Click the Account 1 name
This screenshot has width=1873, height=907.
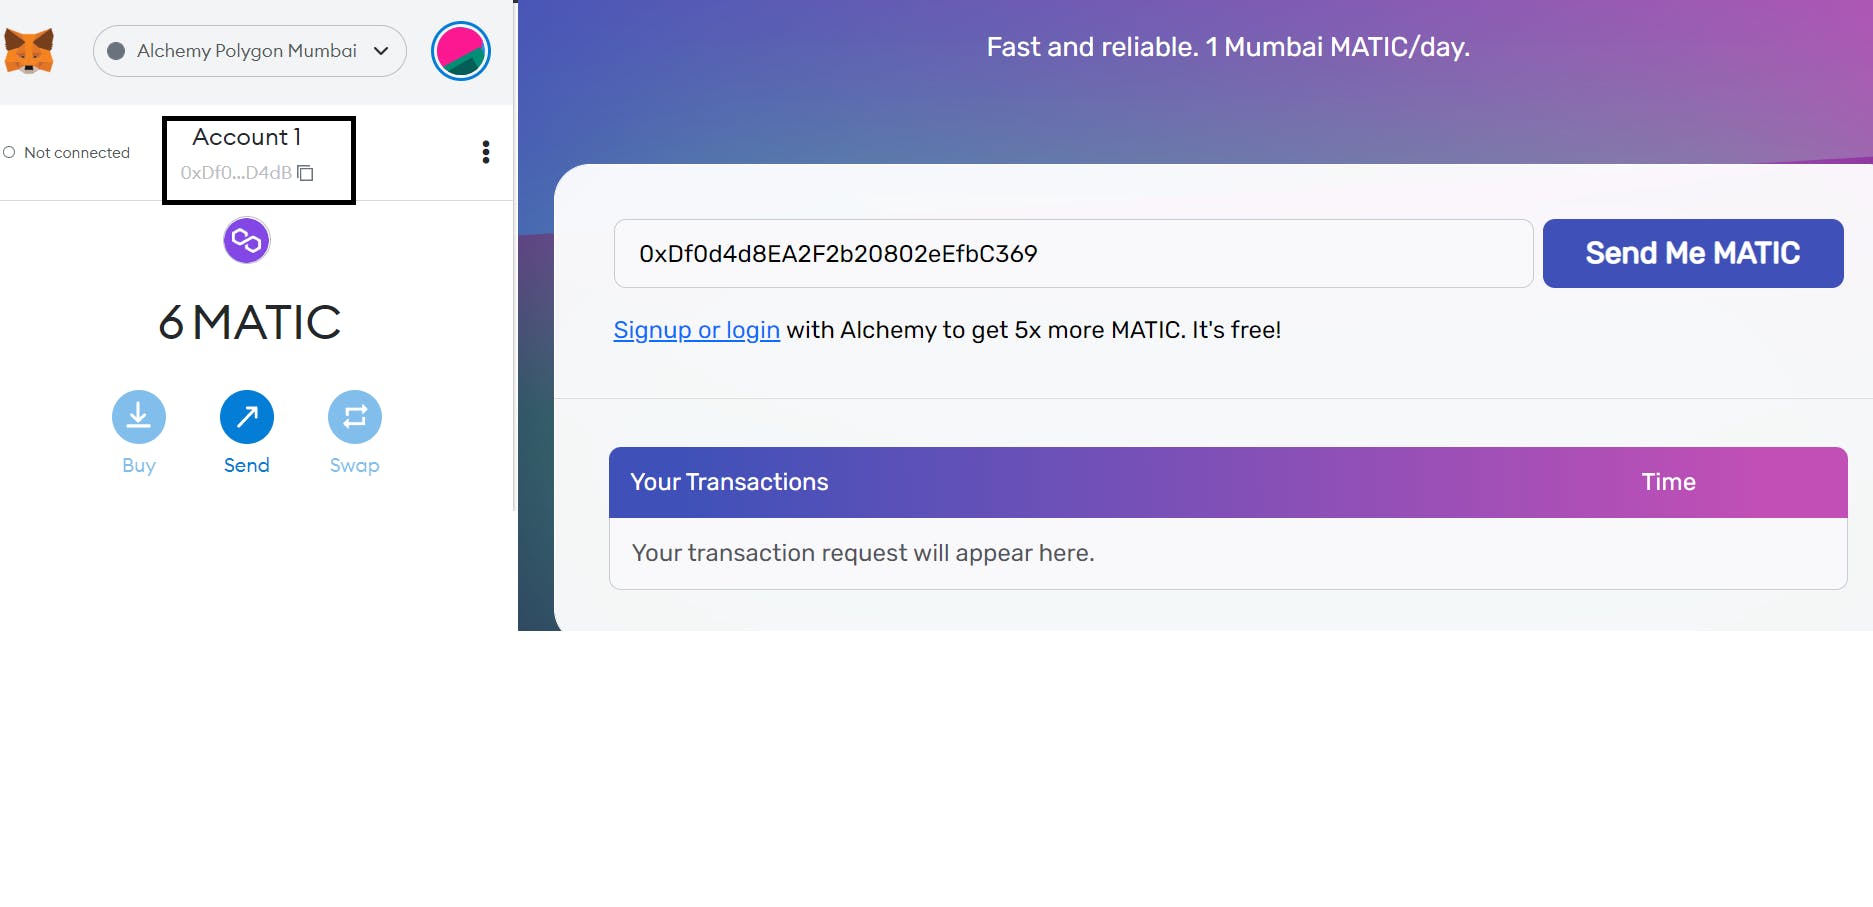point(247,137)
